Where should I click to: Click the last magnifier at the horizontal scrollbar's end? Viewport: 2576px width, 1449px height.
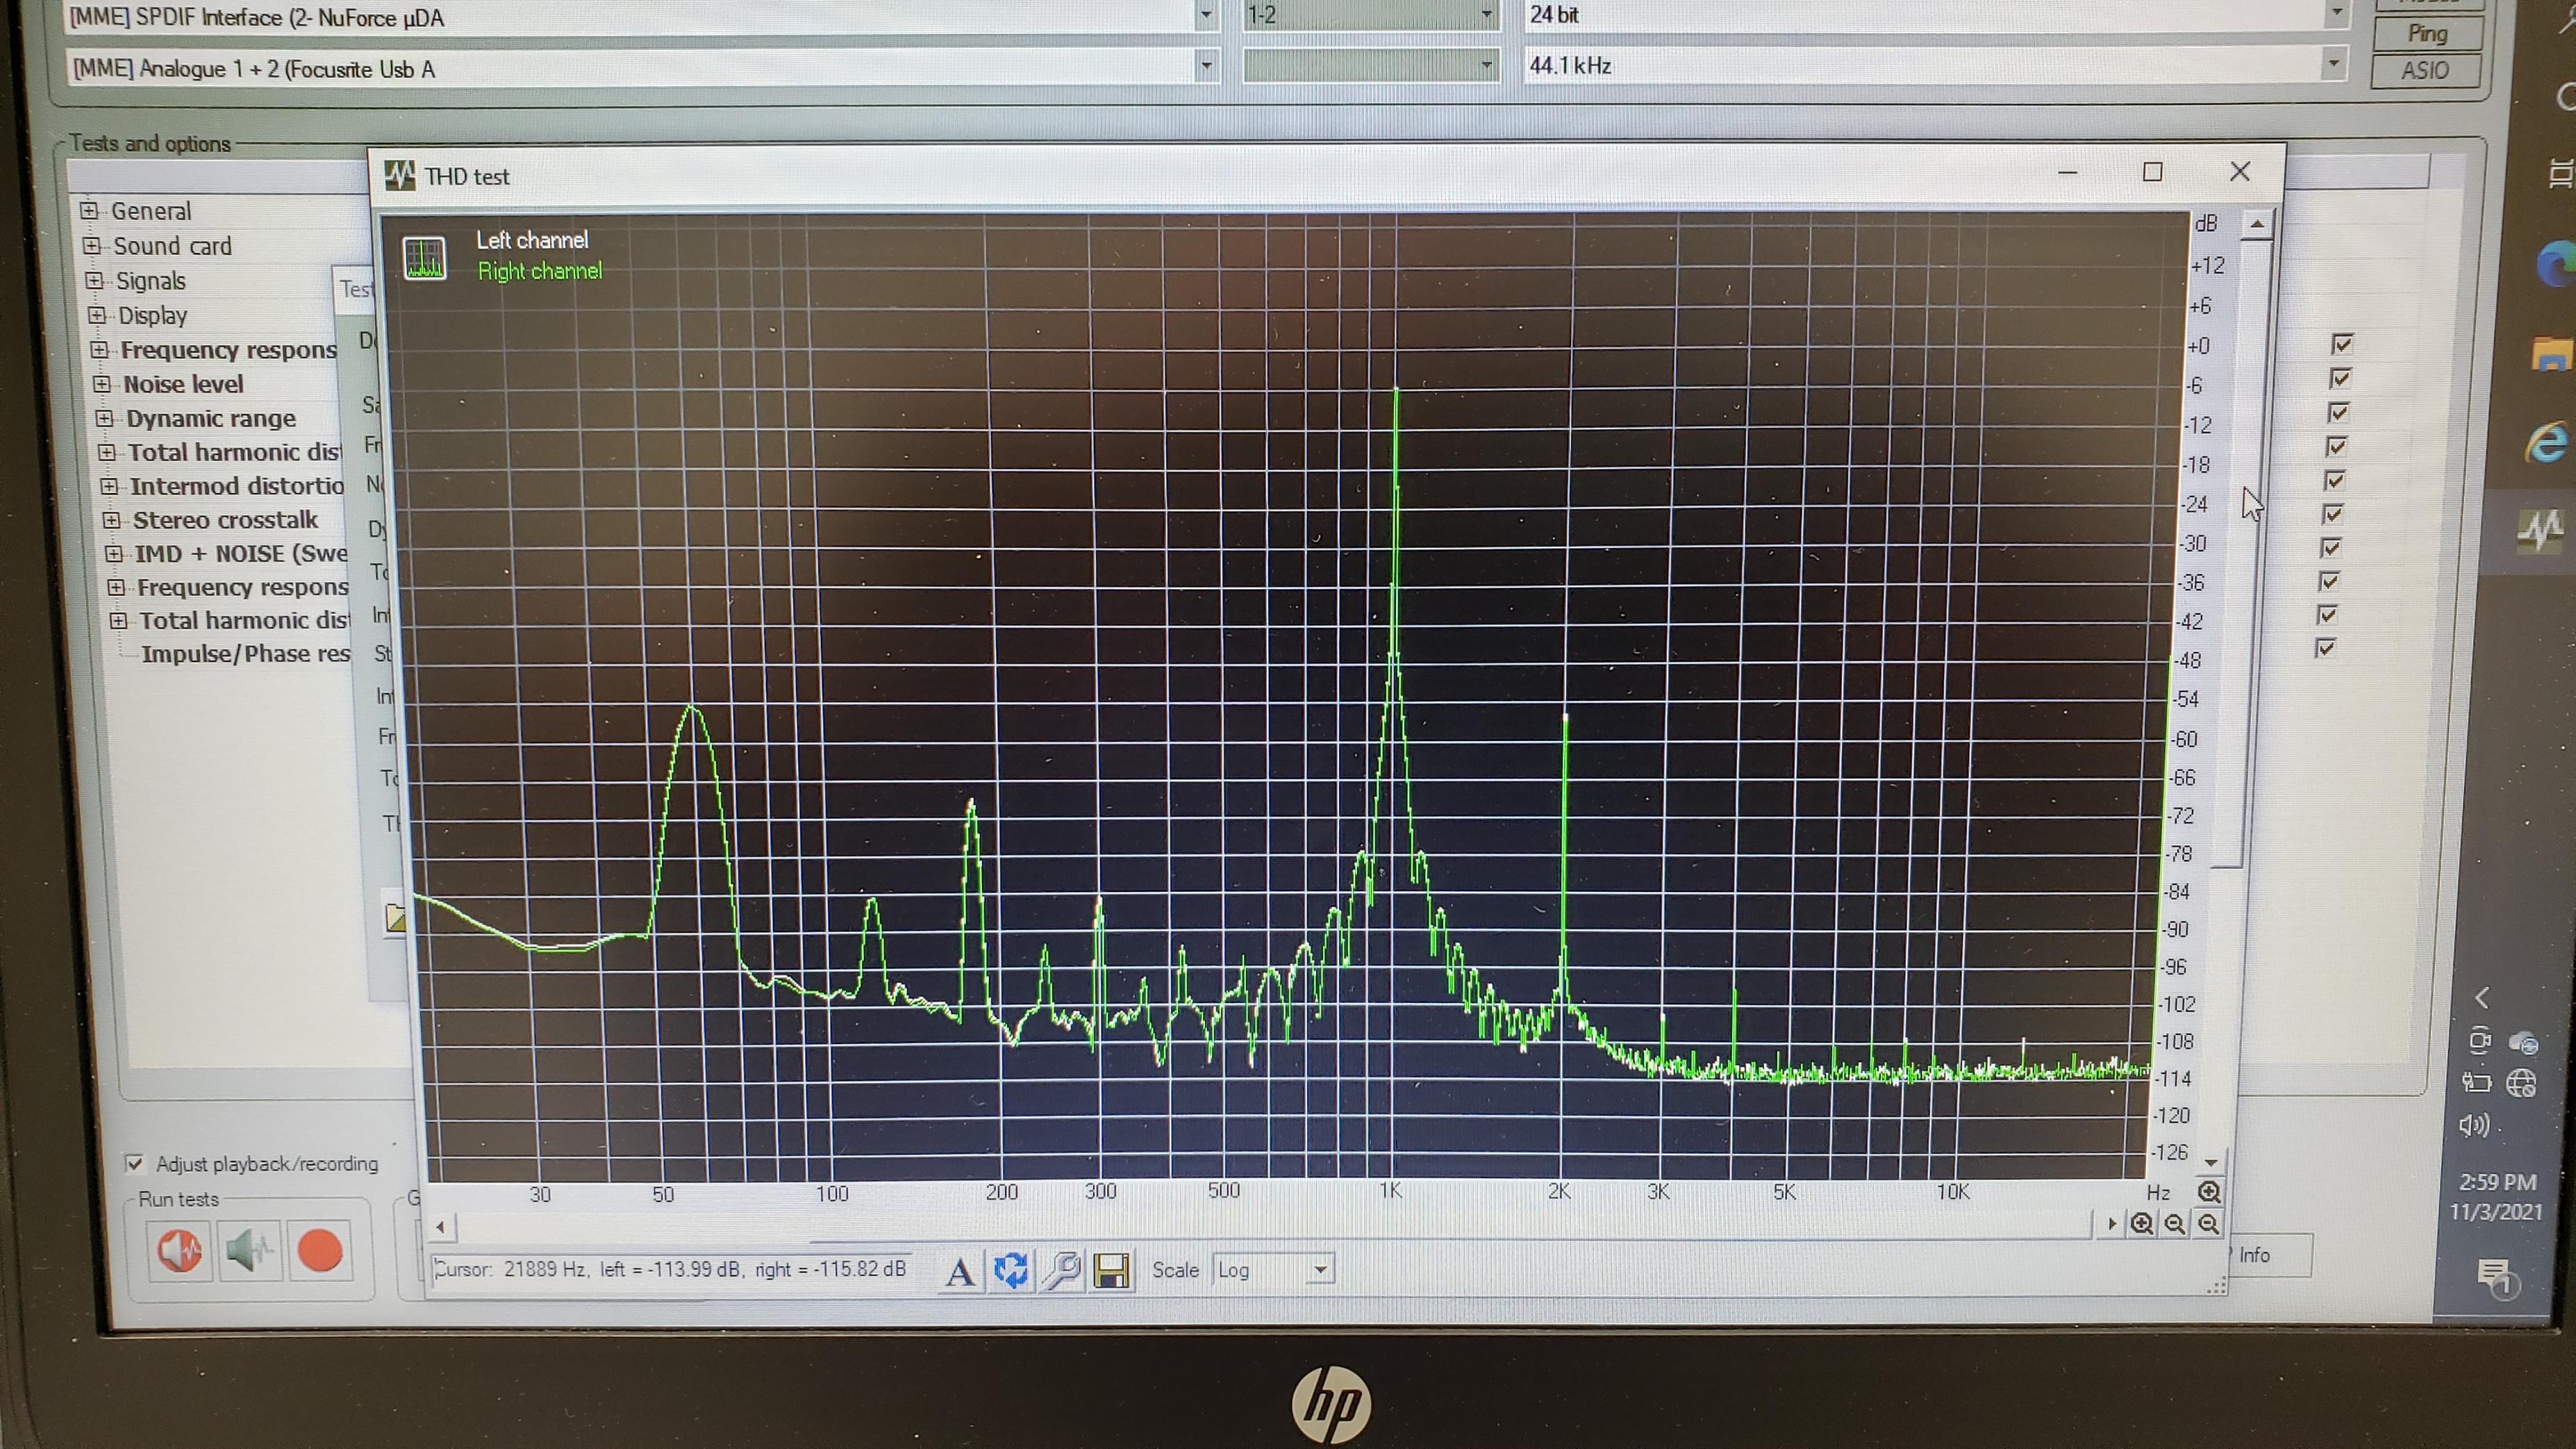[x=2208, y=1224]
